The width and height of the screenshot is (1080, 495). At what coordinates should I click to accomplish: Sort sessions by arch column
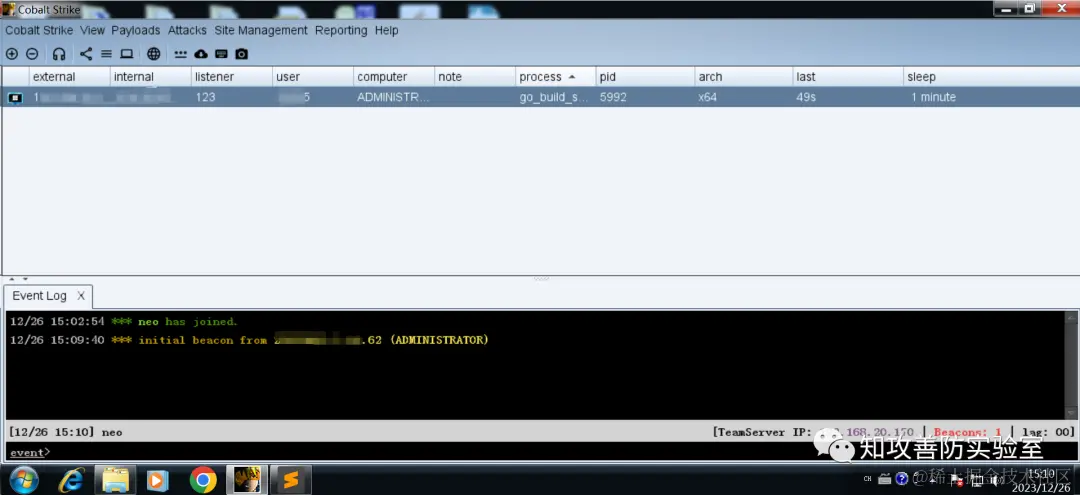click(744, 76)
